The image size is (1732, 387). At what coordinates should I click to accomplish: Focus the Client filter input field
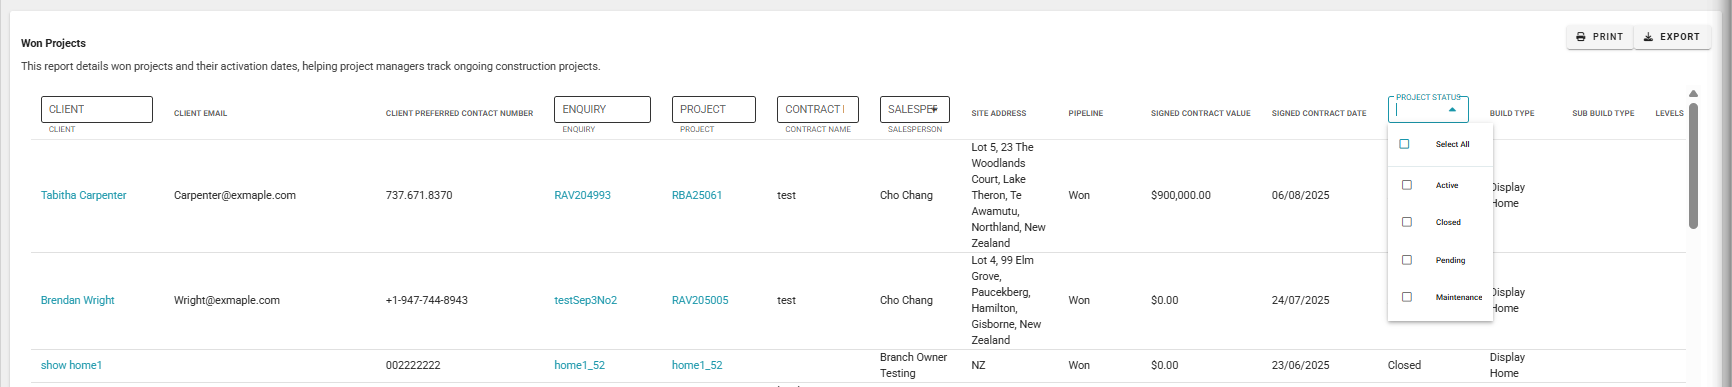97,109
